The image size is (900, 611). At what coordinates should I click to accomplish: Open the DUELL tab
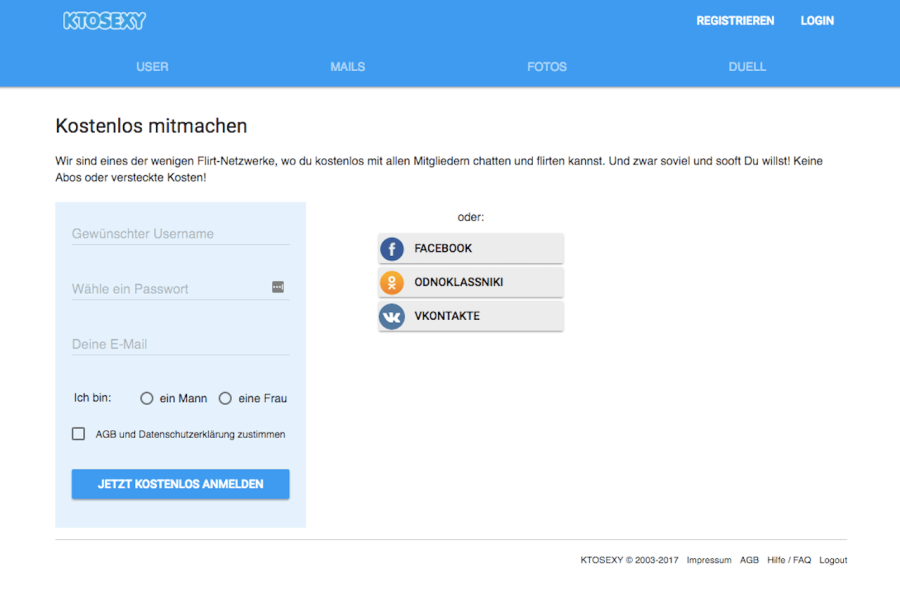point(747,67)
